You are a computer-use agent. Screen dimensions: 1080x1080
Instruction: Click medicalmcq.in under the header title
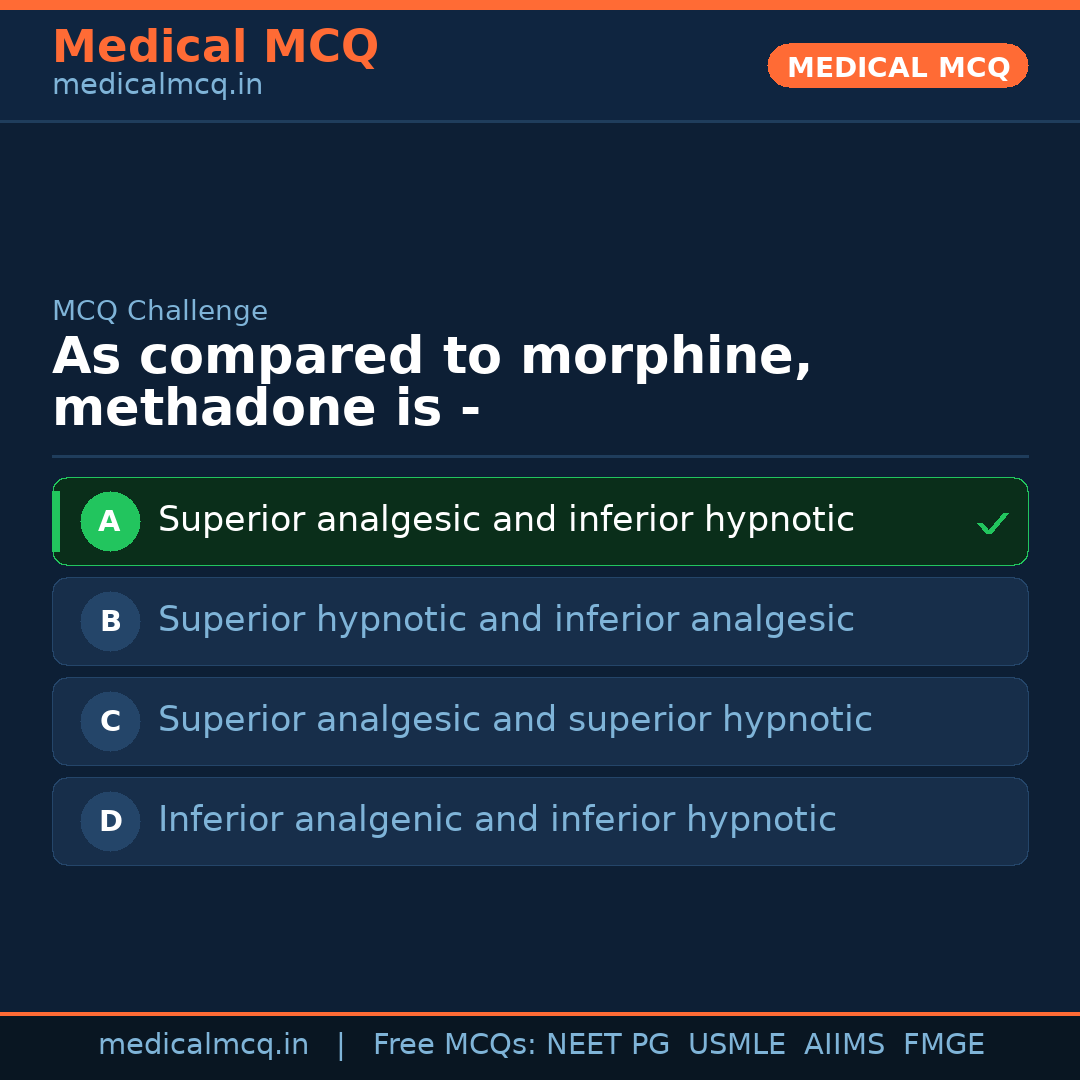pos(157,84)
